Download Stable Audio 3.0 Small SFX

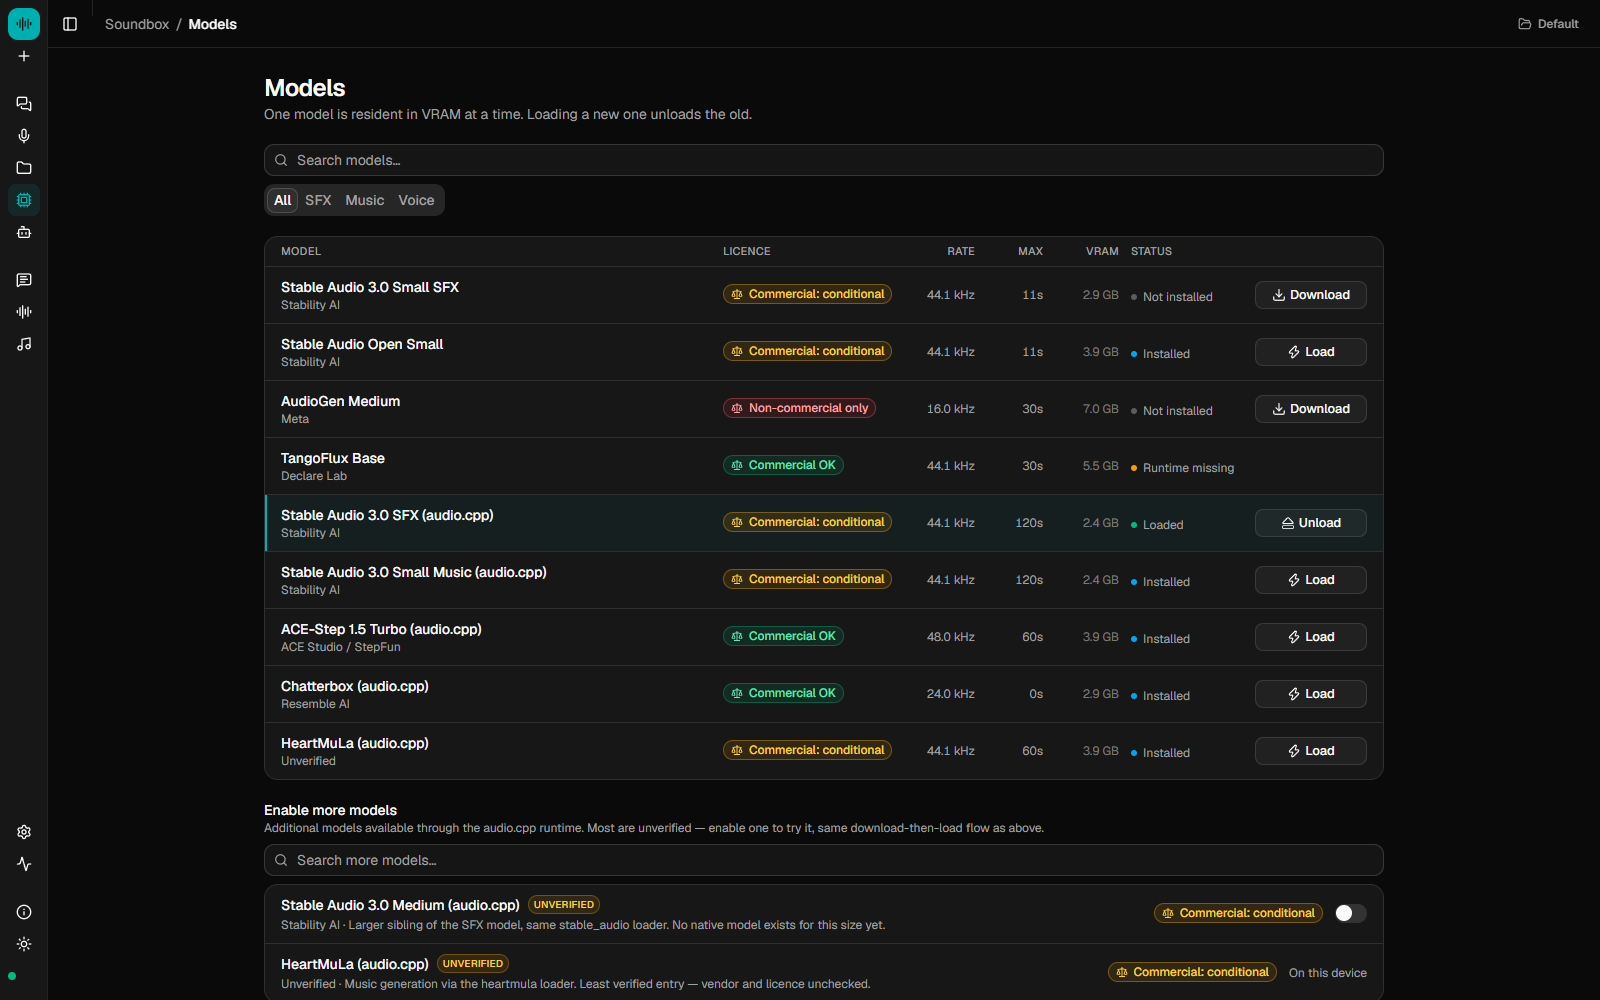[1310, 295]
